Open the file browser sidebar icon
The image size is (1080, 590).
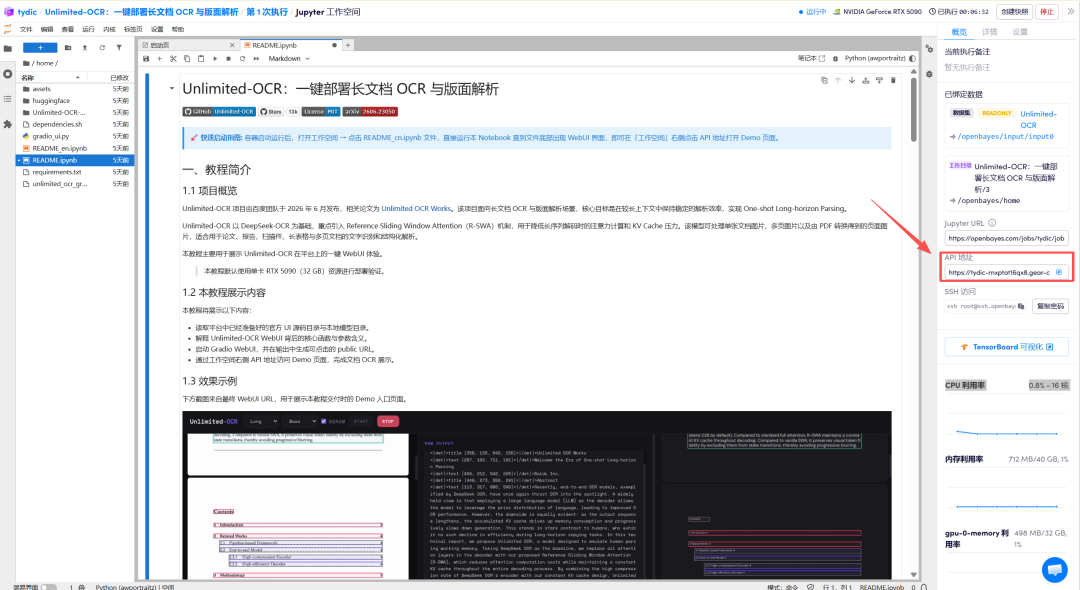8,48
